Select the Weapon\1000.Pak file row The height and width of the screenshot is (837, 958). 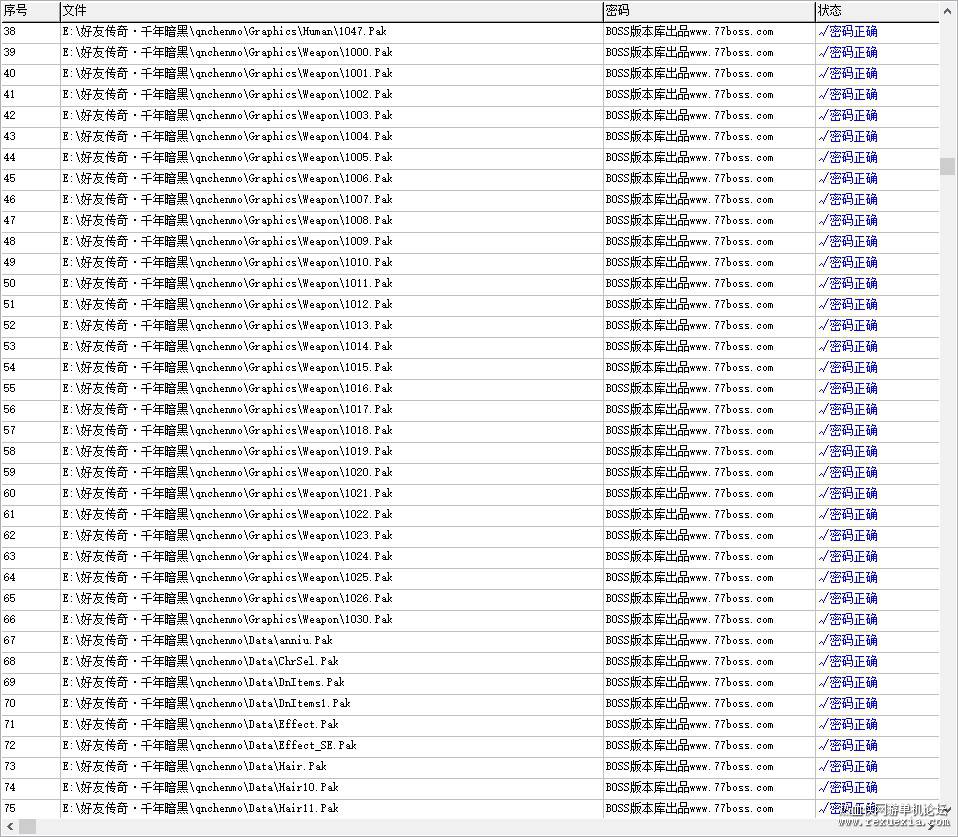click(470, 53)
